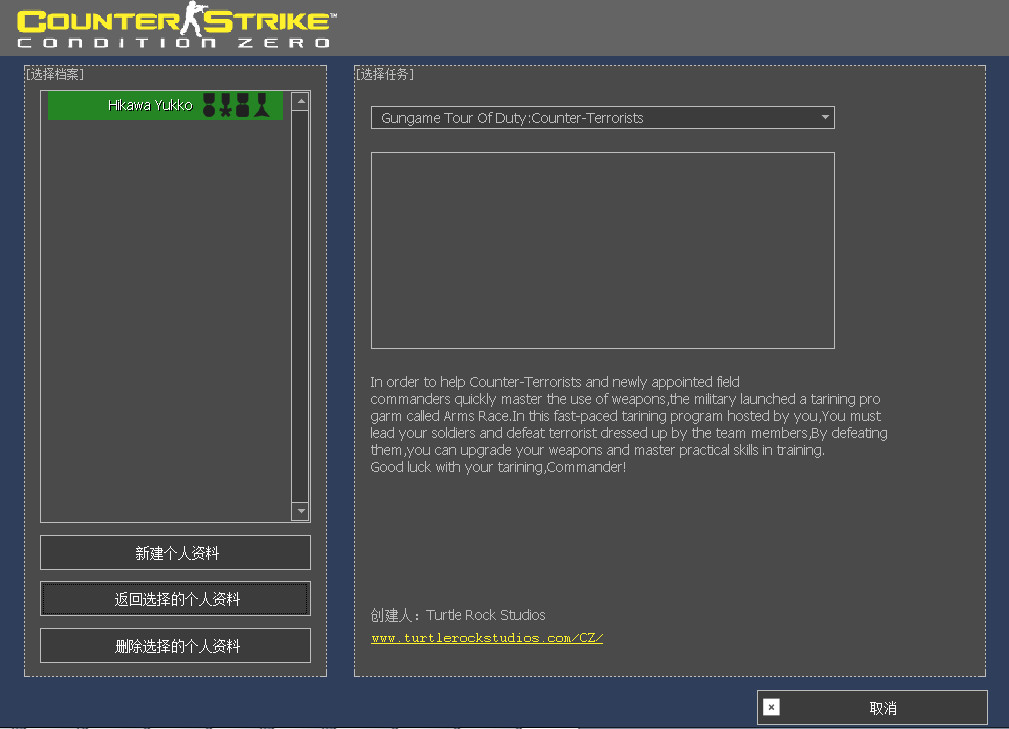The image size is (1009, 729).
Task: Click the star medal icon beside Hikawa Yukko
Action: click(x=225, y=105)
